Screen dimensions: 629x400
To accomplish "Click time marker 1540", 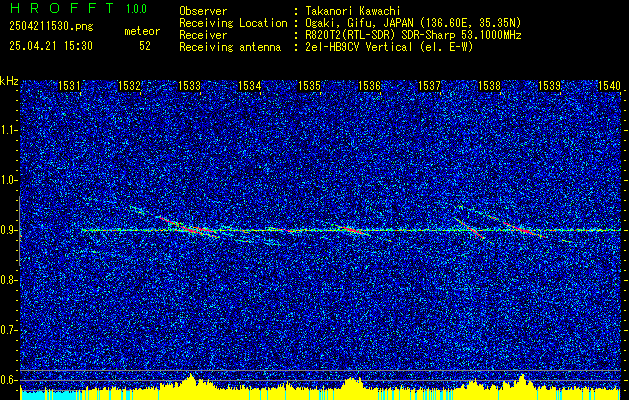I will (609, 86).
